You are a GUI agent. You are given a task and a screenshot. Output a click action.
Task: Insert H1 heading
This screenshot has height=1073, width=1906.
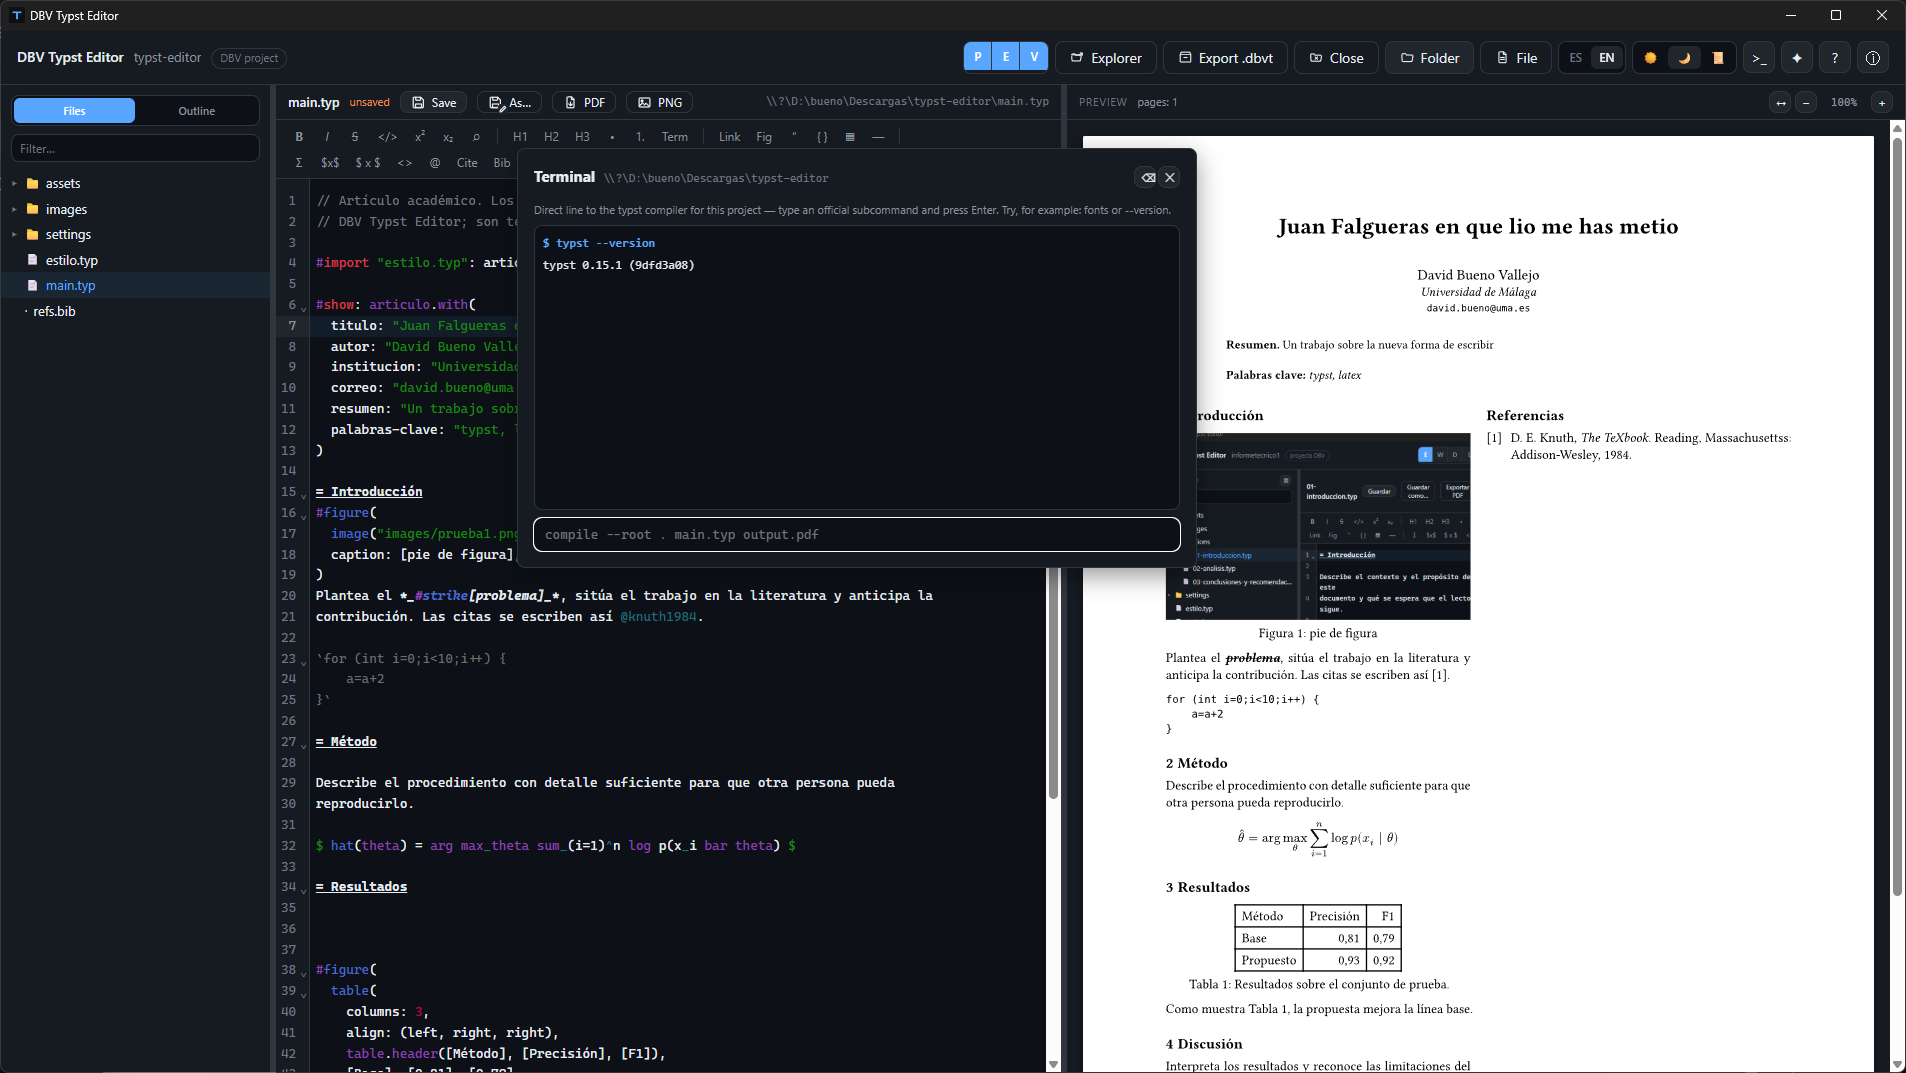coord(520,137)
